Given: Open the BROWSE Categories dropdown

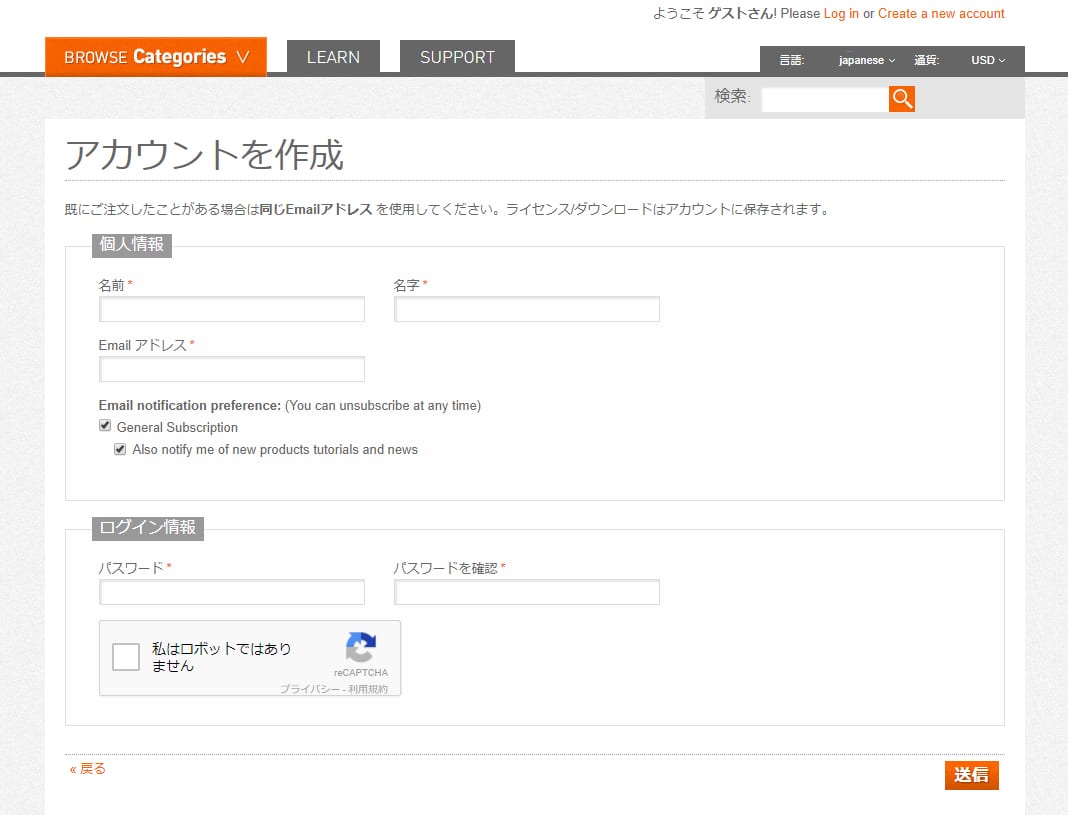Looking at the screenshot, I should click(x=156, y=57).
